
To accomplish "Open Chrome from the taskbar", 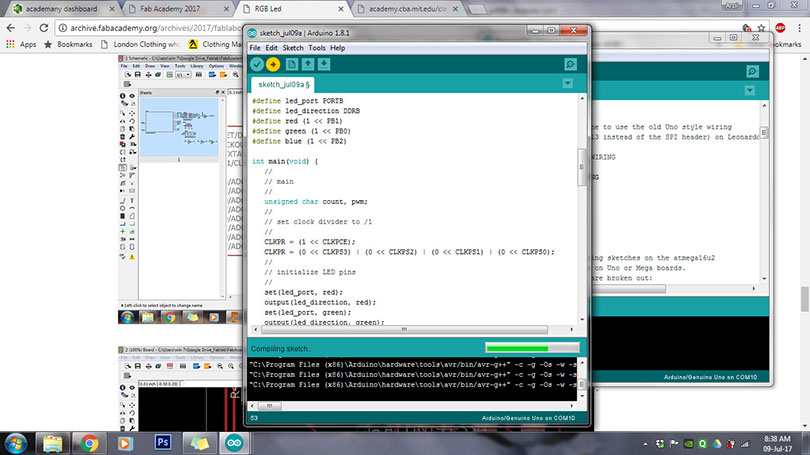I will (89, 443).
